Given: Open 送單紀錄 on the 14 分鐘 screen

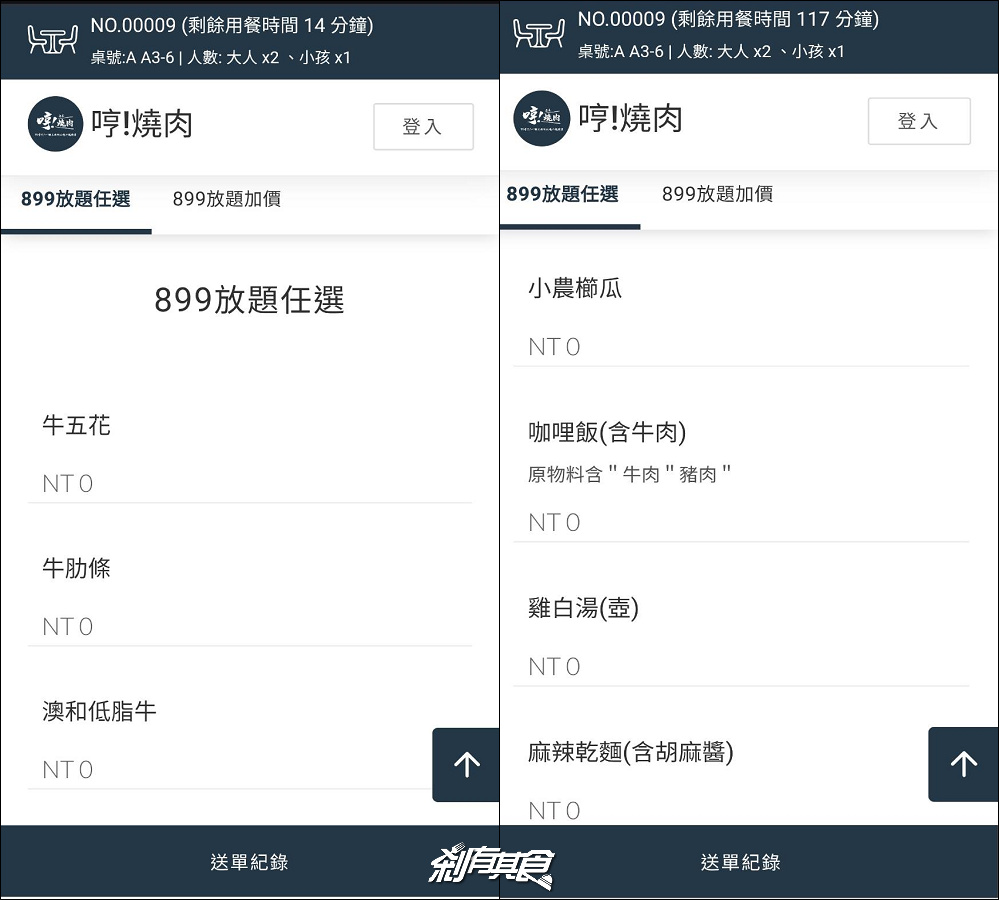Looking at the screenshot, I should tap(249, 862).
